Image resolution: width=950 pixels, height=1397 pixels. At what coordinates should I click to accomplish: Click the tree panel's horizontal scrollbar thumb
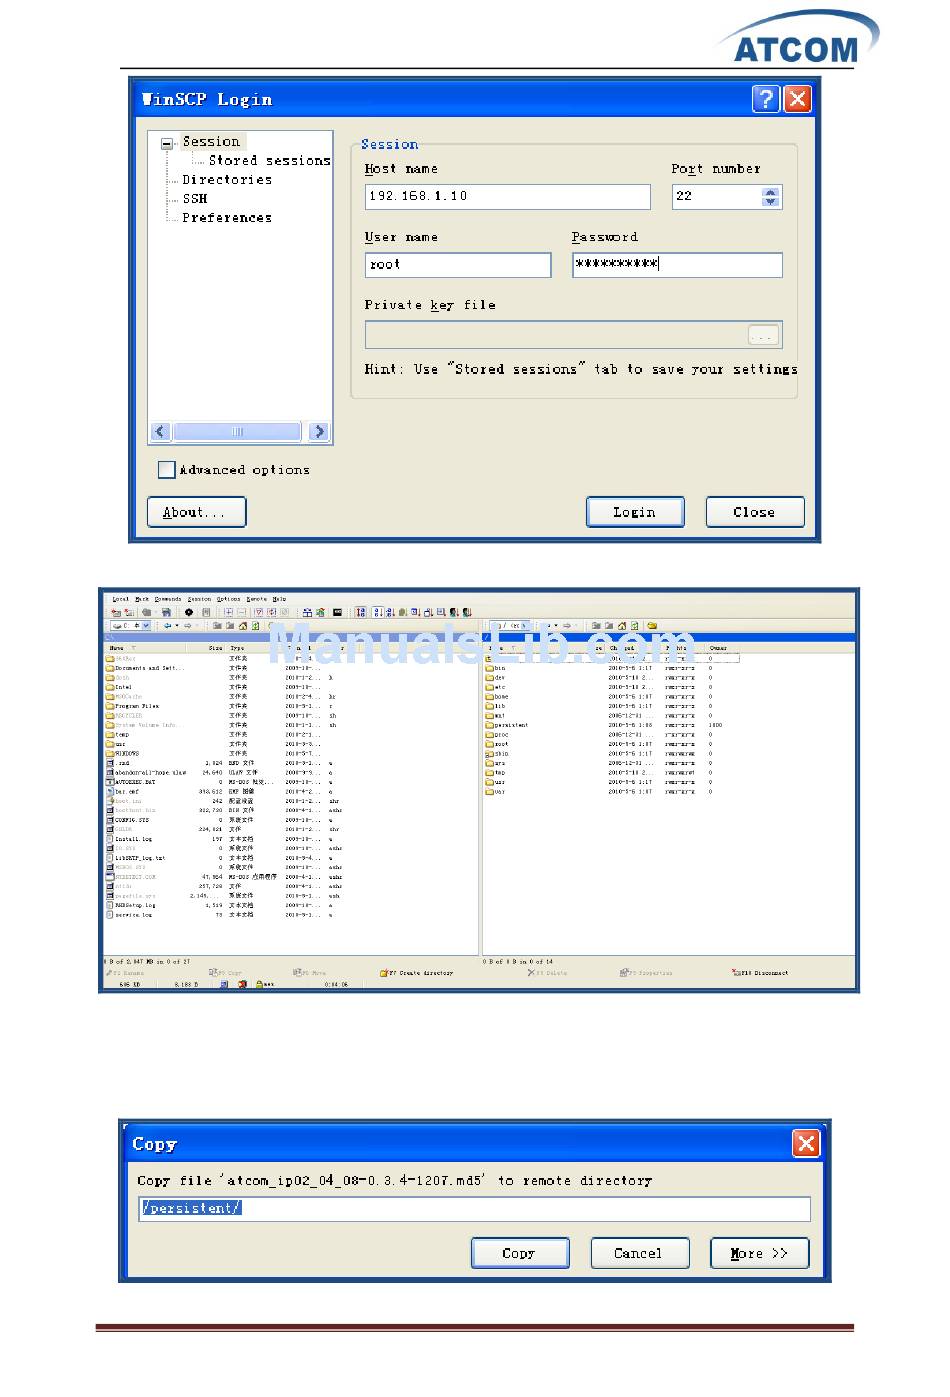[237, 431]
